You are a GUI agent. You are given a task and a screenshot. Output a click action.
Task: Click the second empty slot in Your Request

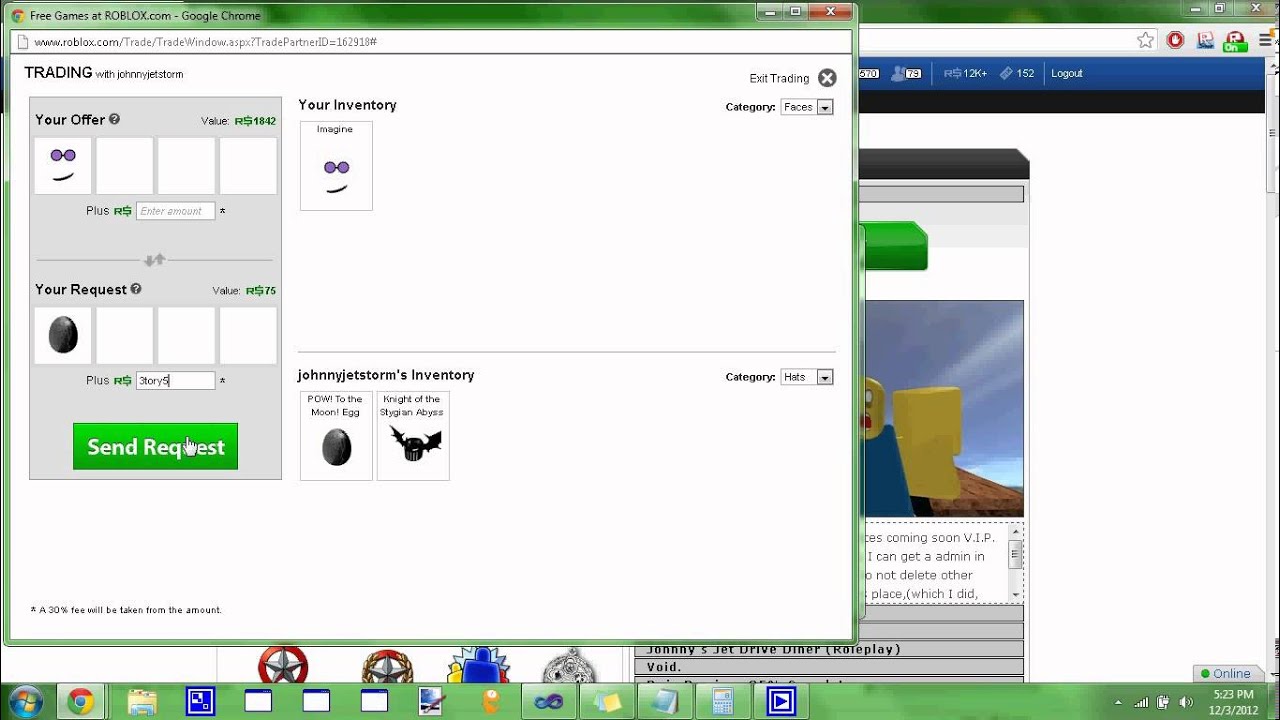pyautogui.click(x=125, y=335)
